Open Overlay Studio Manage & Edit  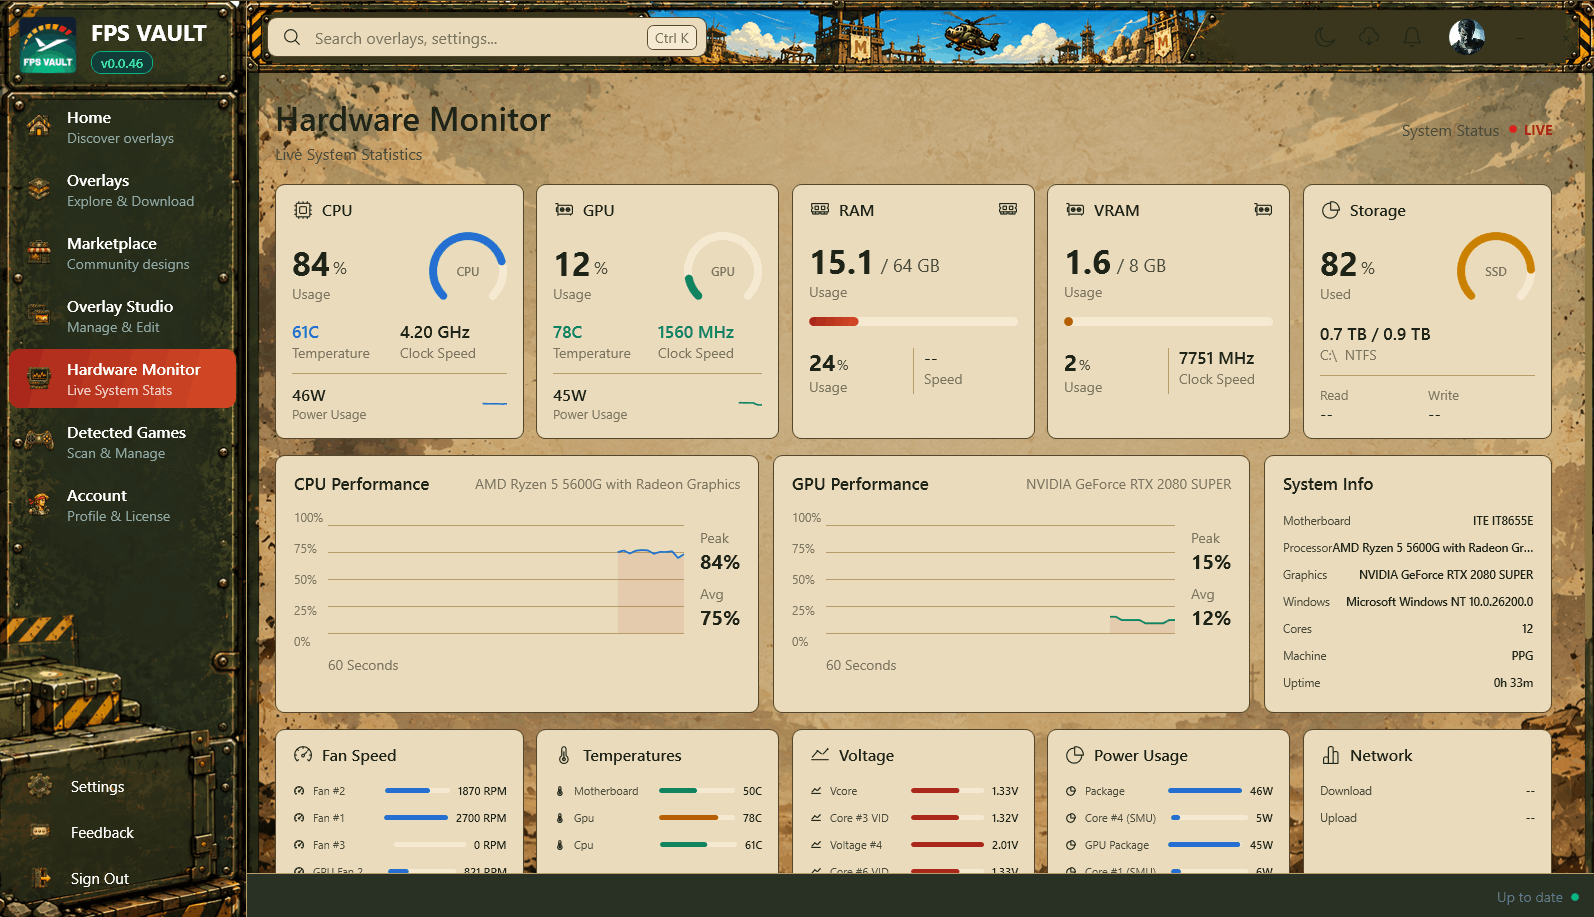click(x=122, y=316)
